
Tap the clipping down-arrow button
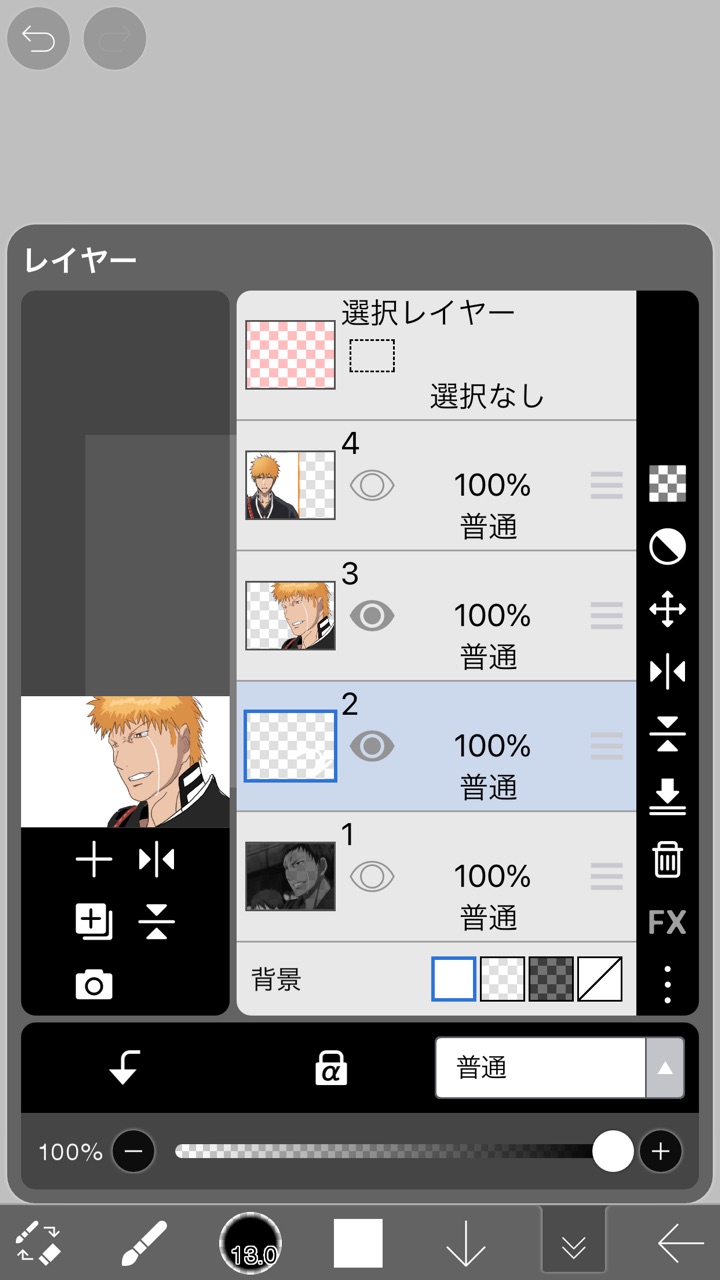click(124, 1069)
